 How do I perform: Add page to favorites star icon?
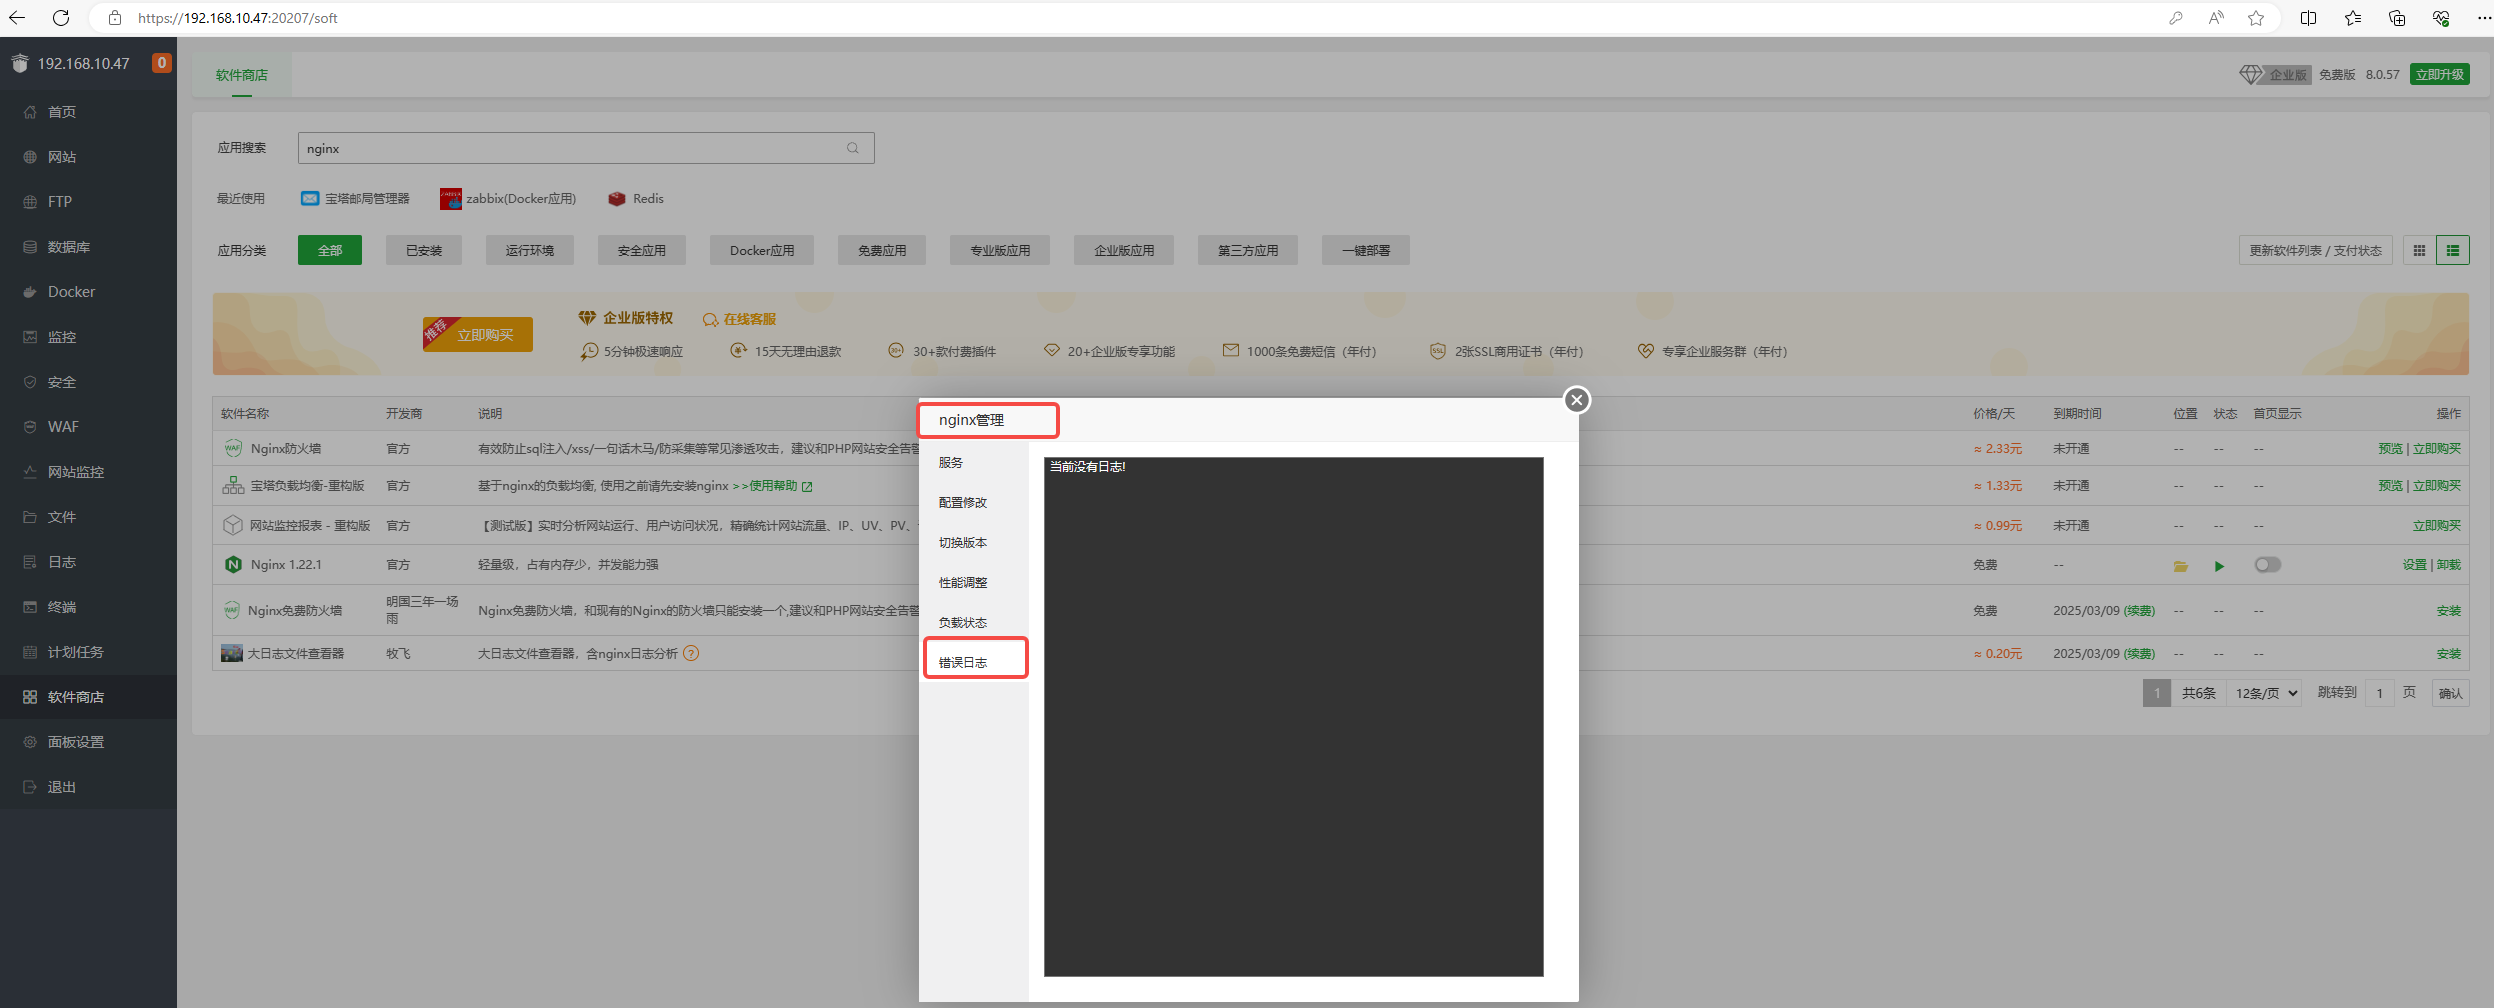(x=2256, y=18)
